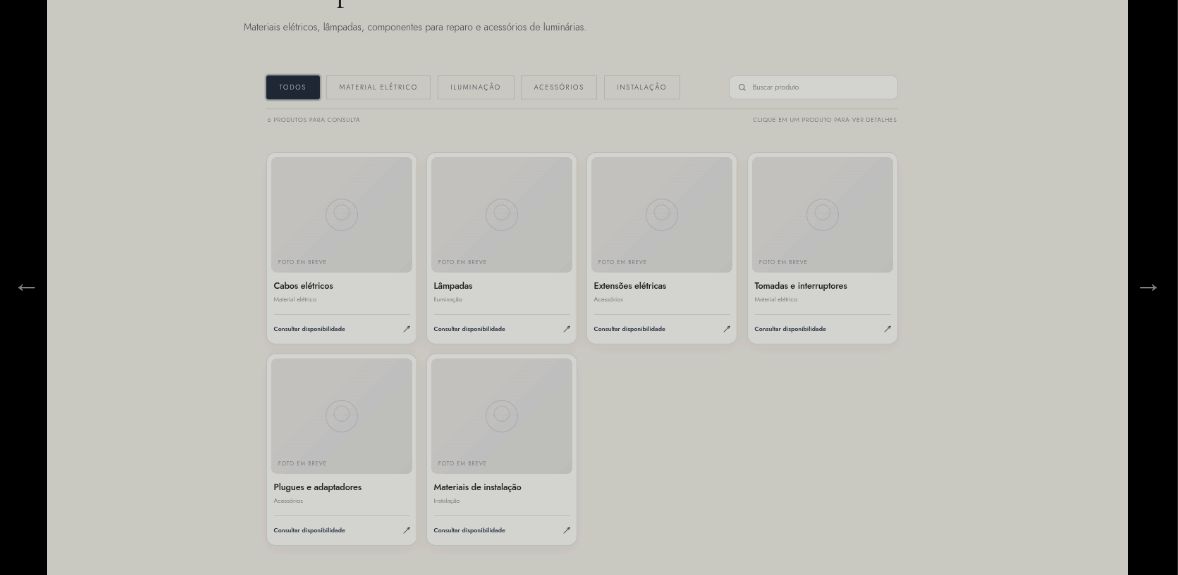Screen dimensions: 1178x575
Task: Open Extensões elétricas photo placeholder
Action: [x=661, y=214]
